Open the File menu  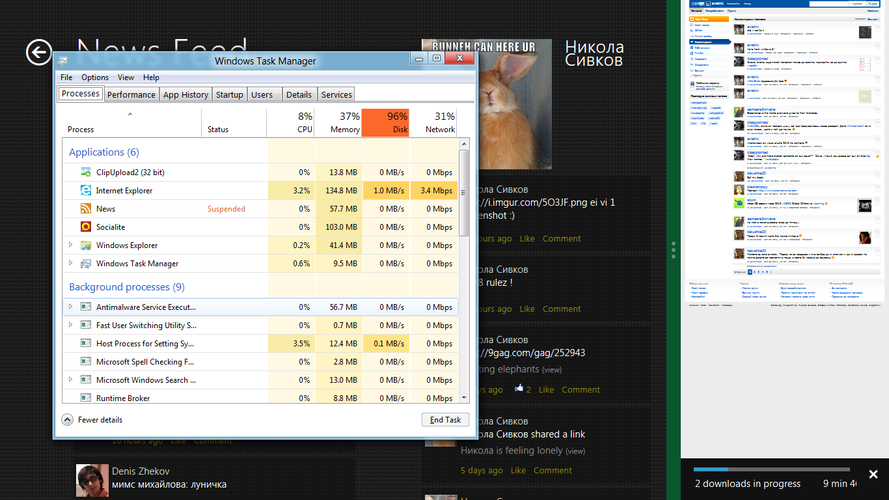(66, 77)
